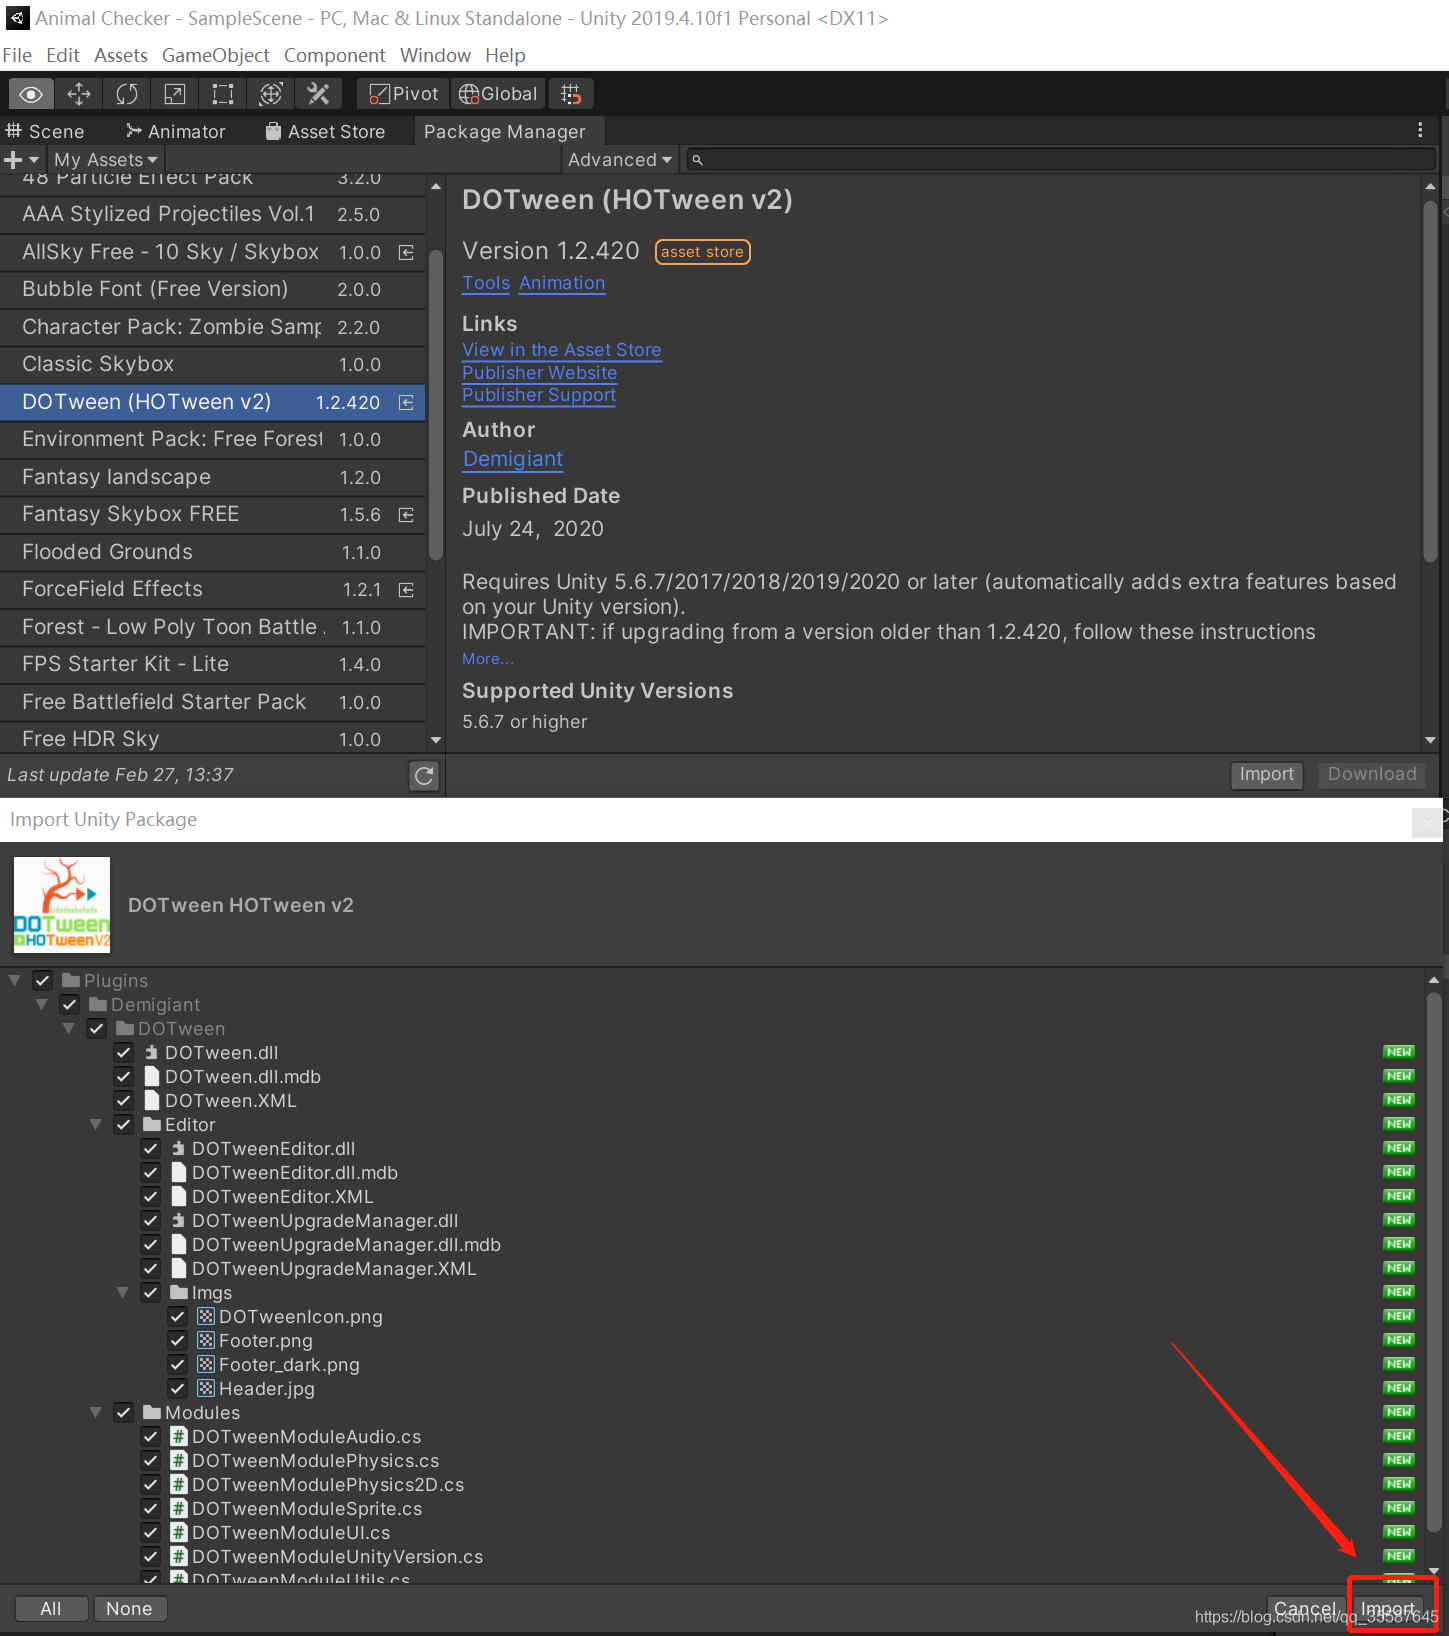Click the DOTweenModuleAudio.cs script icon
Image resolution: width=1449 pixels, height=1636 pixels.
(178, 1436)
